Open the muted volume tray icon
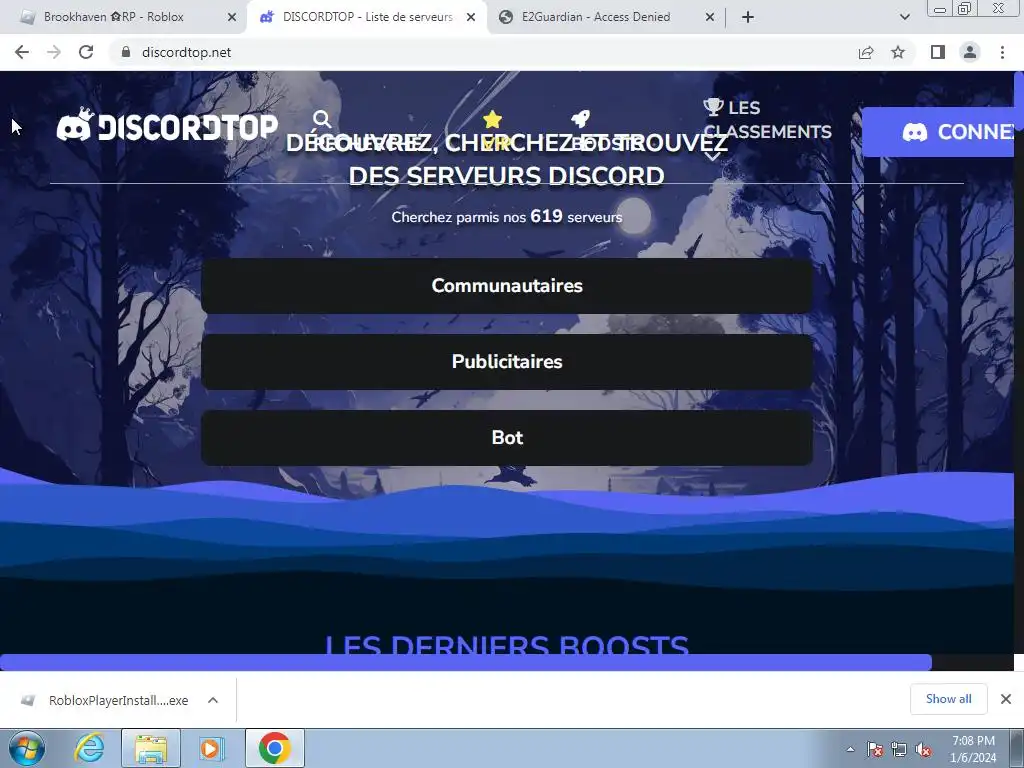Screen dimensions: 1024x768 click(923, 749)
